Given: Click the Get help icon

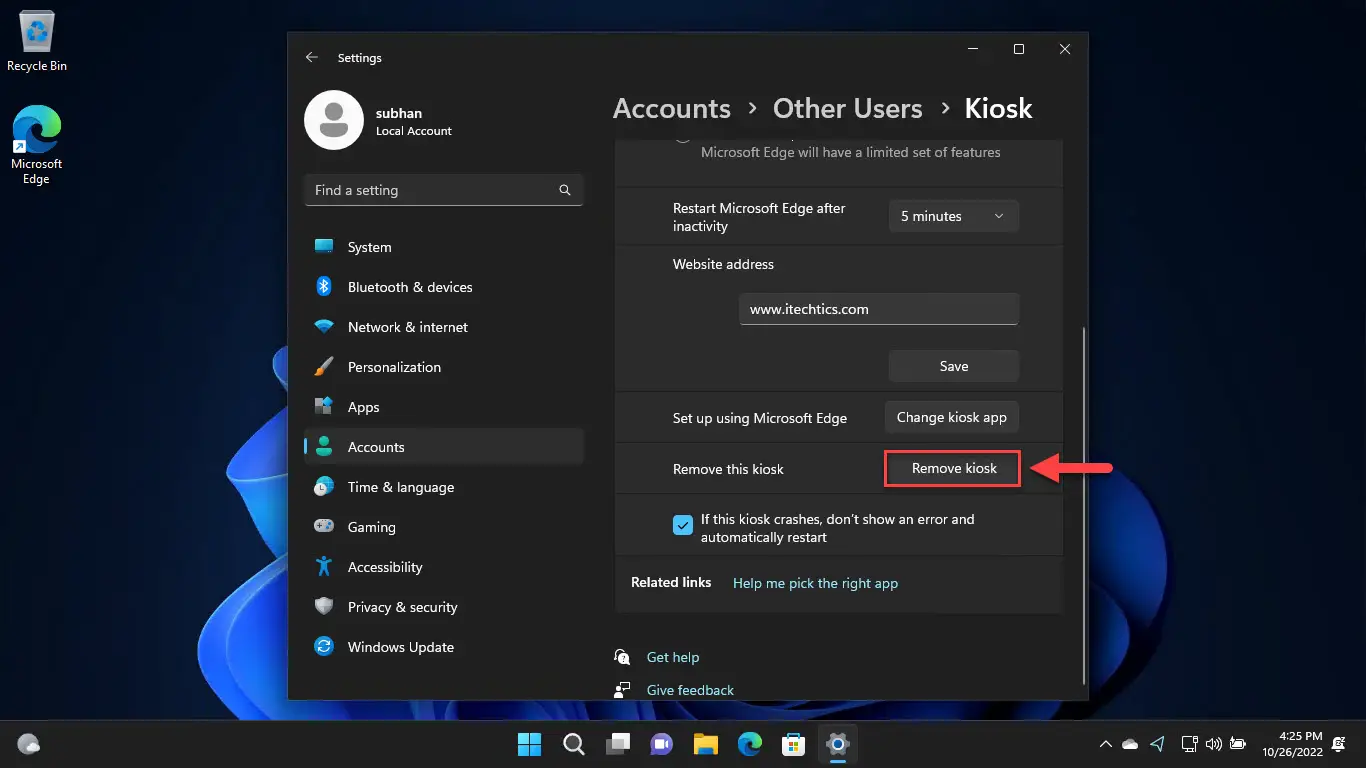Looking at the screenshot, I should point(623,657).
